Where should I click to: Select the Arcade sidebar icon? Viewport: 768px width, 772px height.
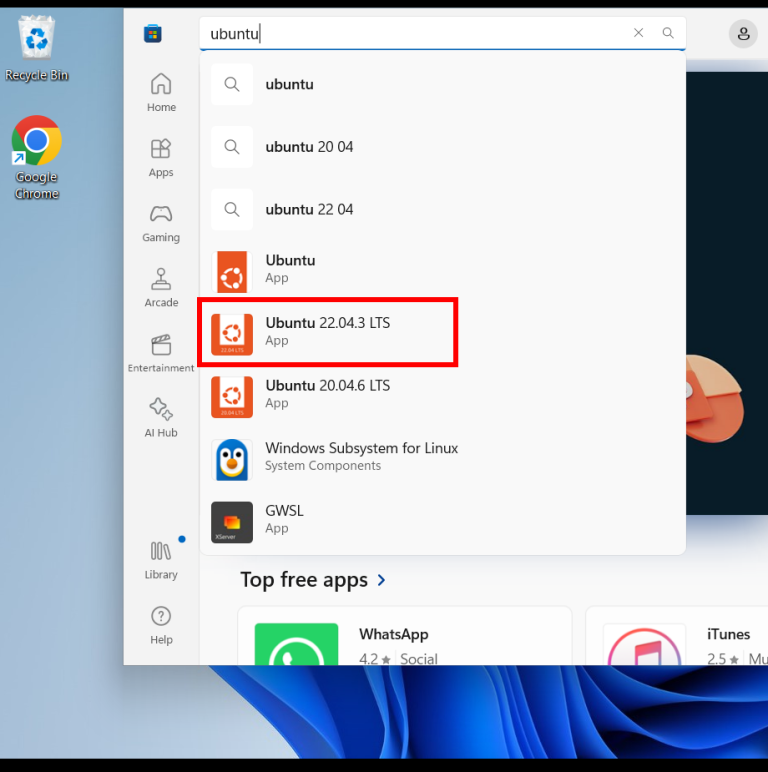click(161, 288)
